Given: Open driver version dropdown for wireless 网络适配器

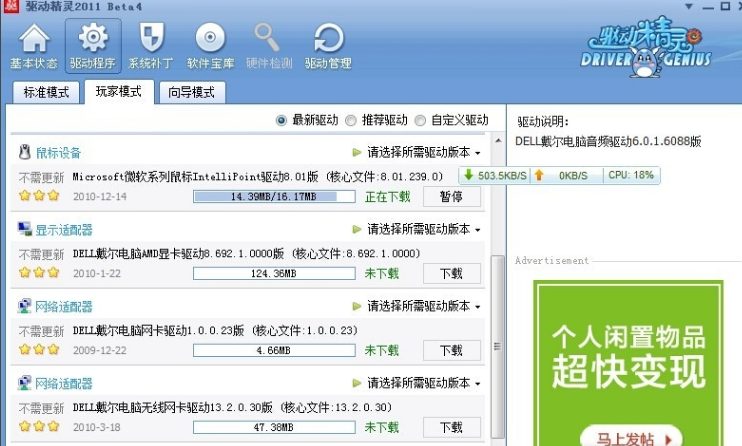Looking at the screenshot, I should pos(417,383).
